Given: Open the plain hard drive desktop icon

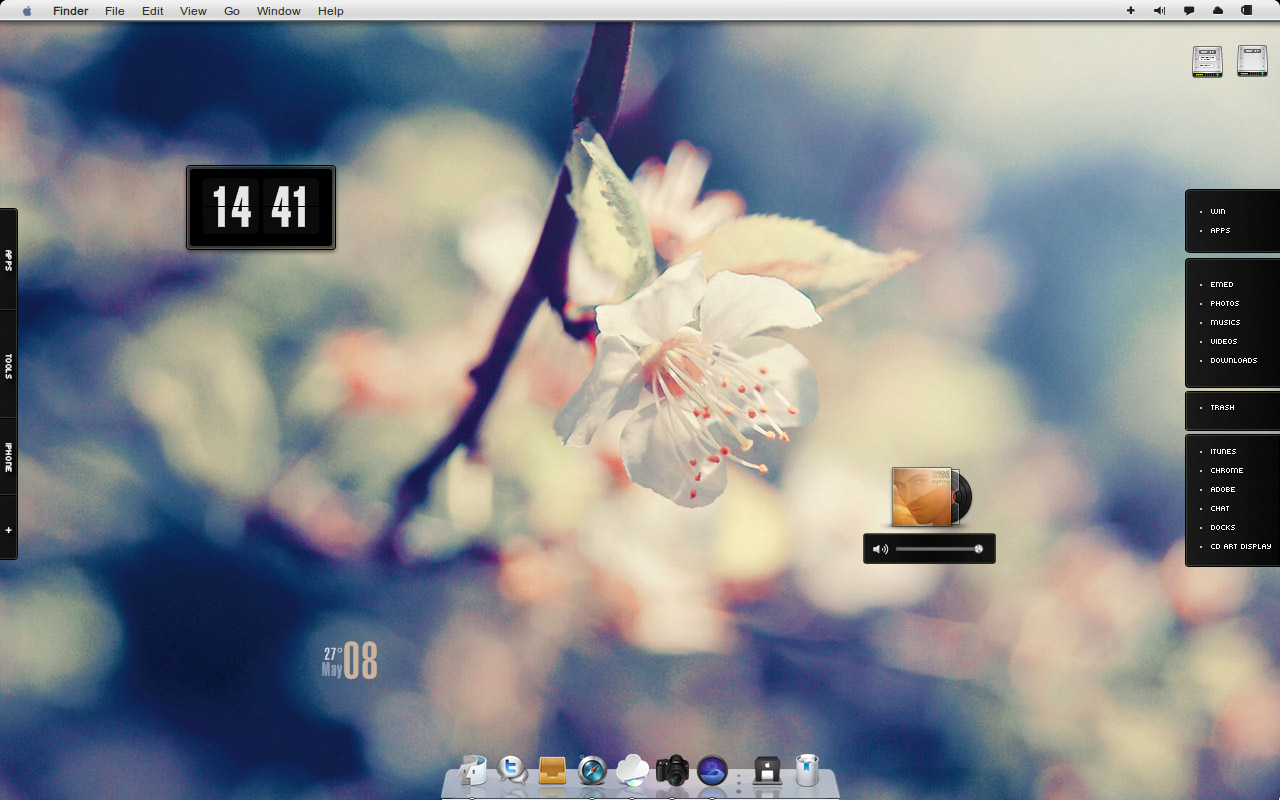Looking at the screenshot, I should [1252, 61].
